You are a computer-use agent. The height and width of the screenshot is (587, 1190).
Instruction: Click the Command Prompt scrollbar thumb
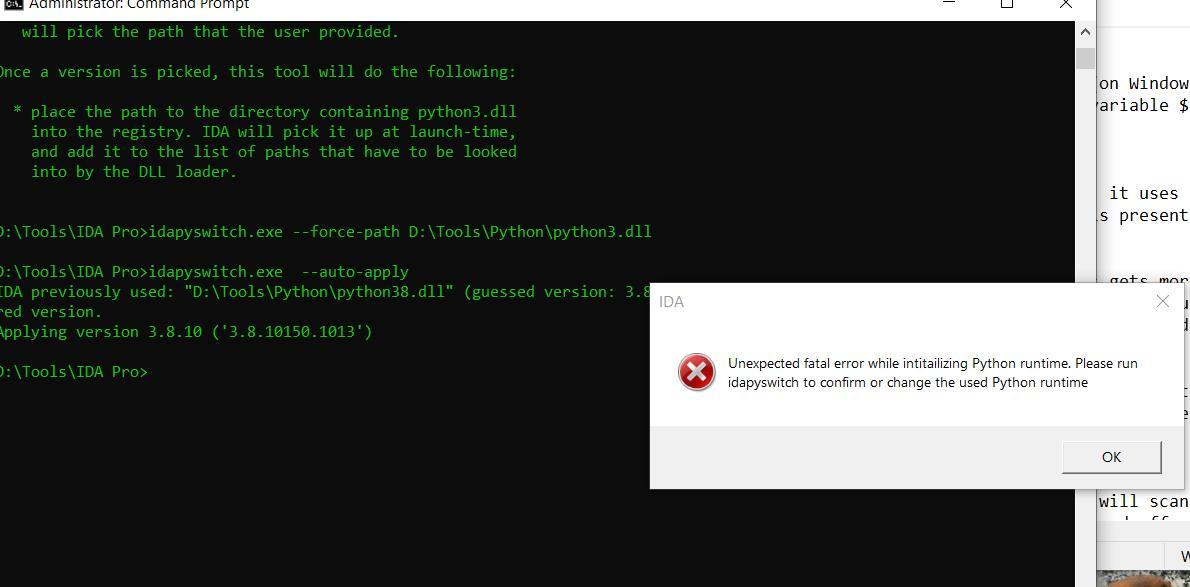tap(1085, 57)
